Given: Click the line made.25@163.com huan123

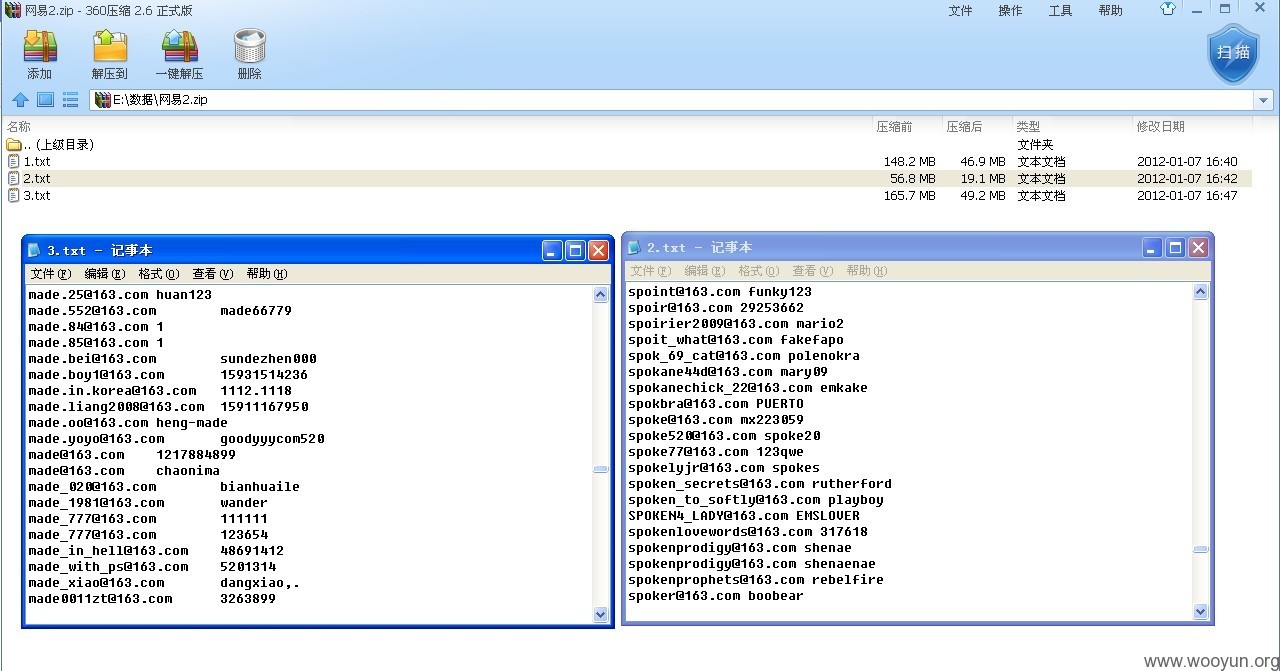Looking at the screenshot, I should coord(120,295).
